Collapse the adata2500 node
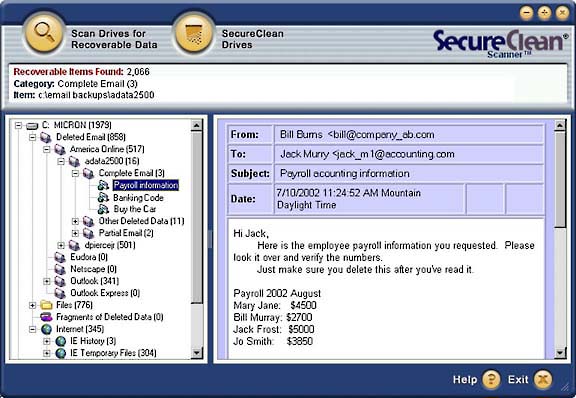Screen dimensions: 576x398 [61, 161]
